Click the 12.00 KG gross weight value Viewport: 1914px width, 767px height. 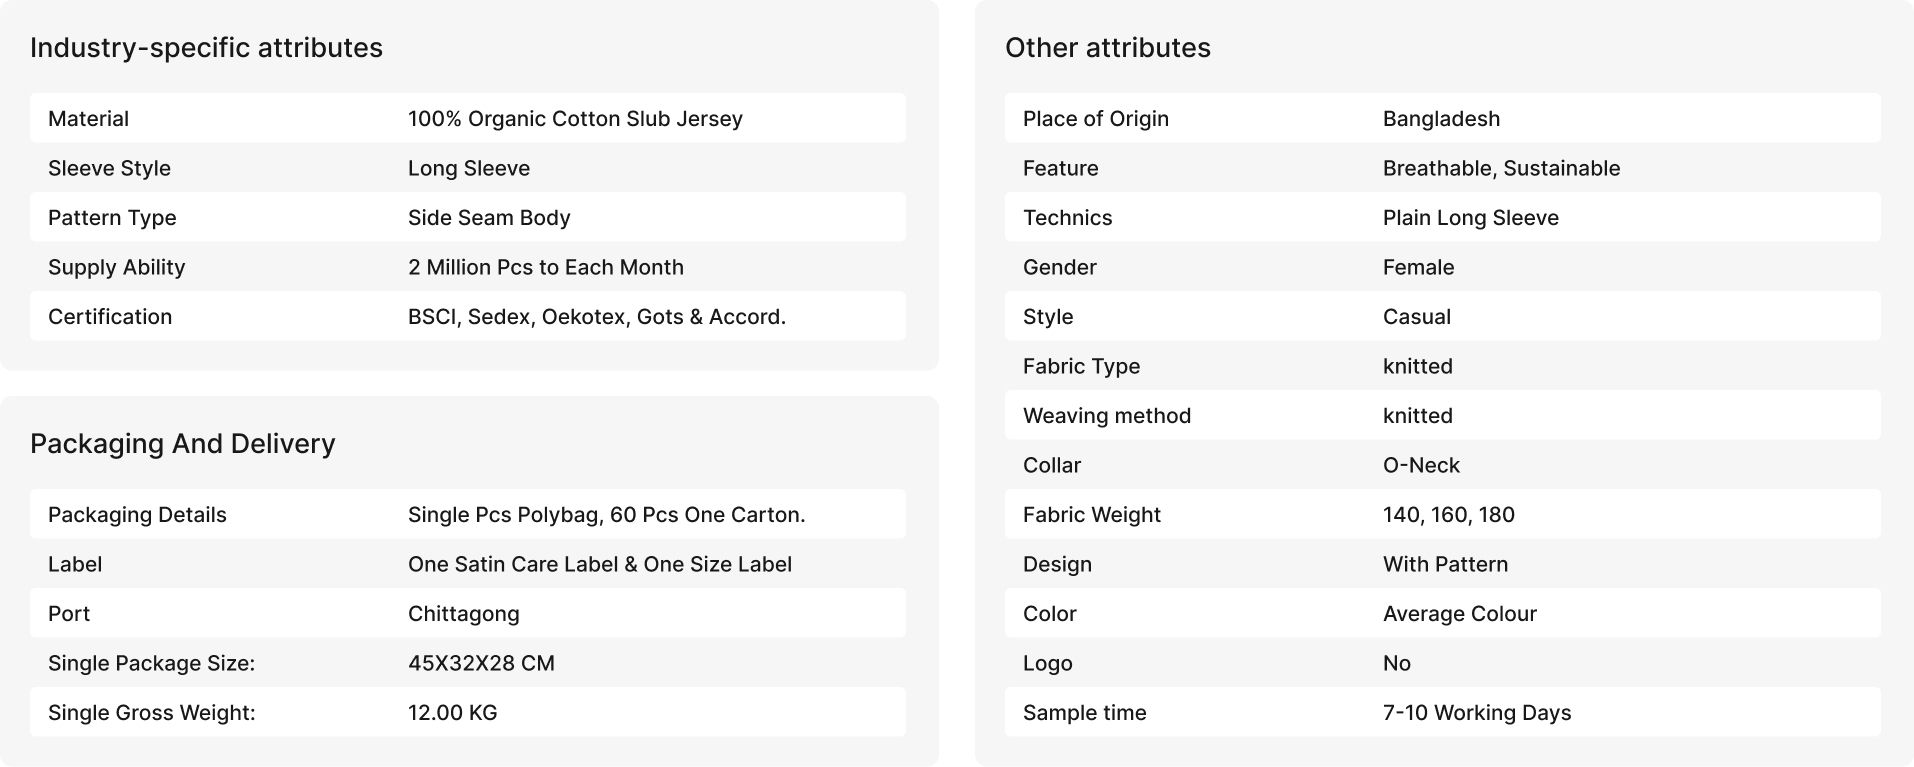[x=452, y=713]
